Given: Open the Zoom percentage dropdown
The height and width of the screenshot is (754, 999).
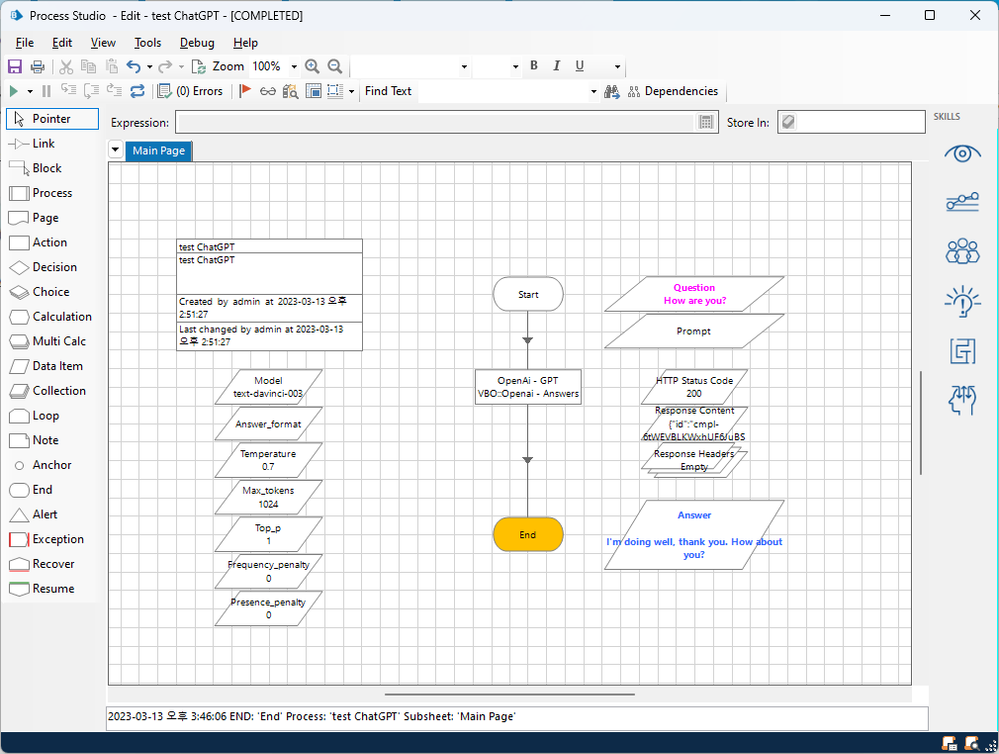Looking at the screenshot, I should coord(294,67).
